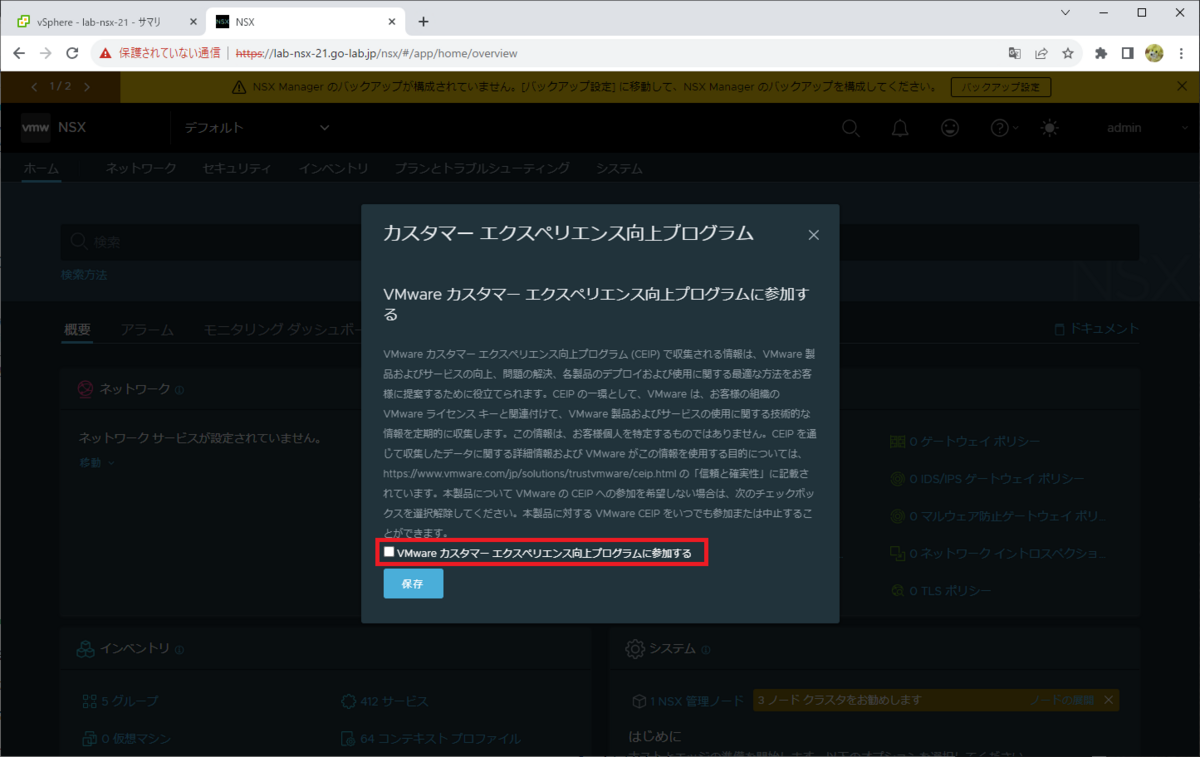Bookmark this page with the star icon
Viewport: 1200px width, 757px height.
pyautogui.click(x=1068, y=53)
